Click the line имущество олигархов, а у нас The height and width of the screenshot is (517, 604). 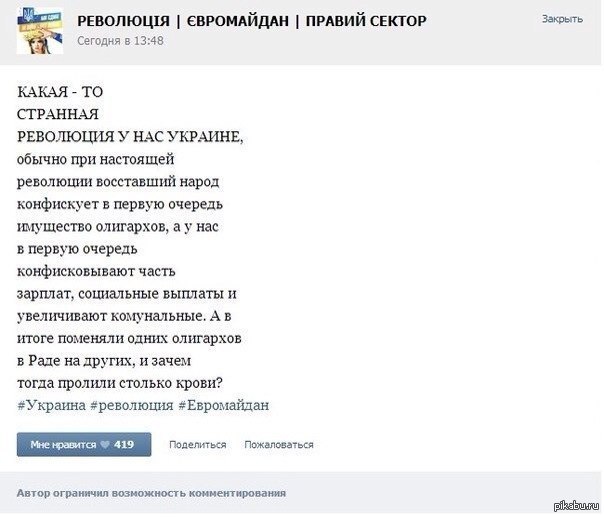(118, 228)
